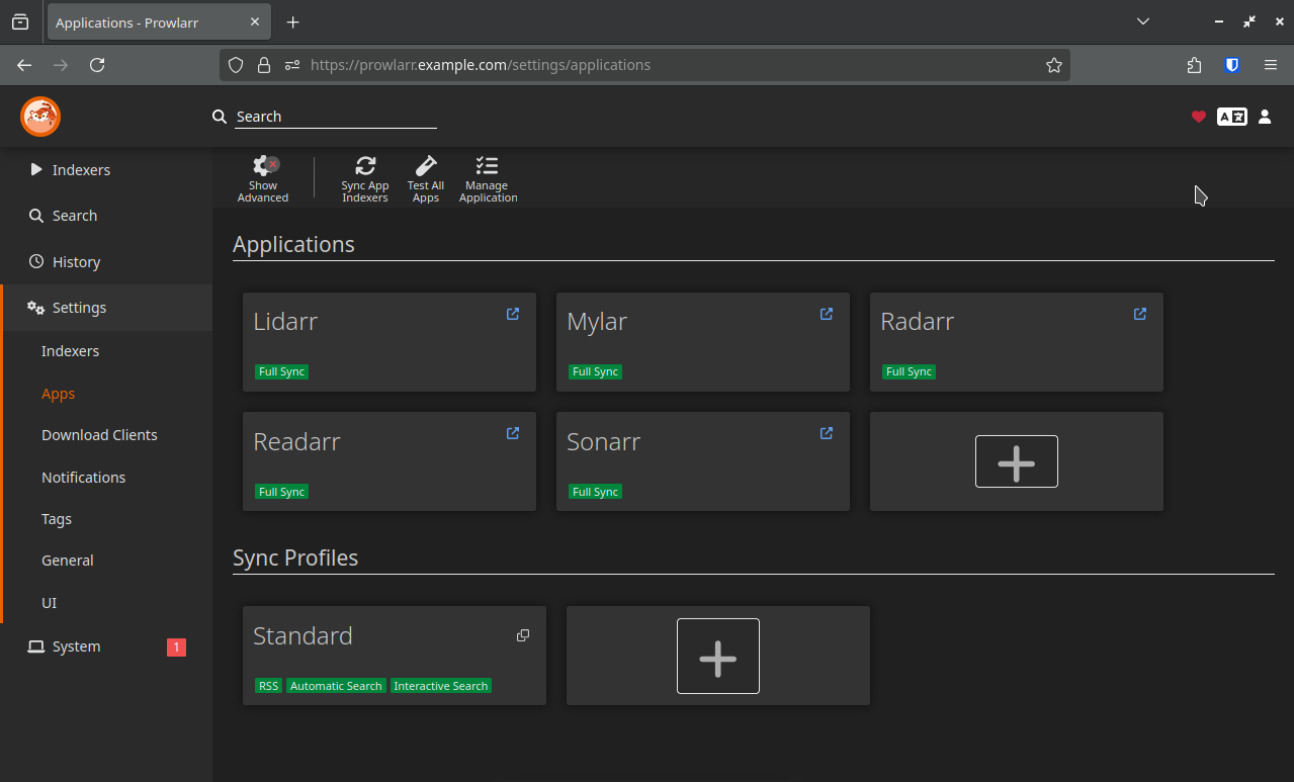Go to Download Clients settings
This screenshot has height=782, width=1294.
click(x=99, y=435)
